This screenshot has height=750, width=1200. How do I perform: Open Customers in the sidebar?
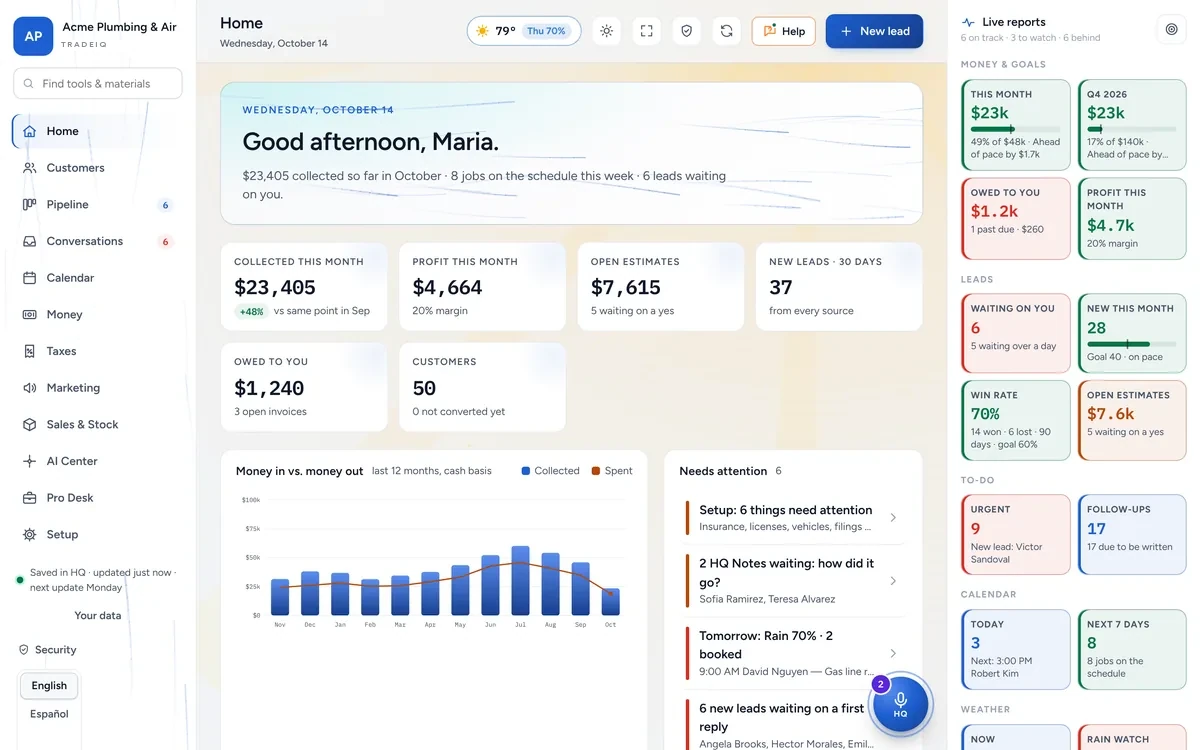pyautogui.click(x=97, y=168)
